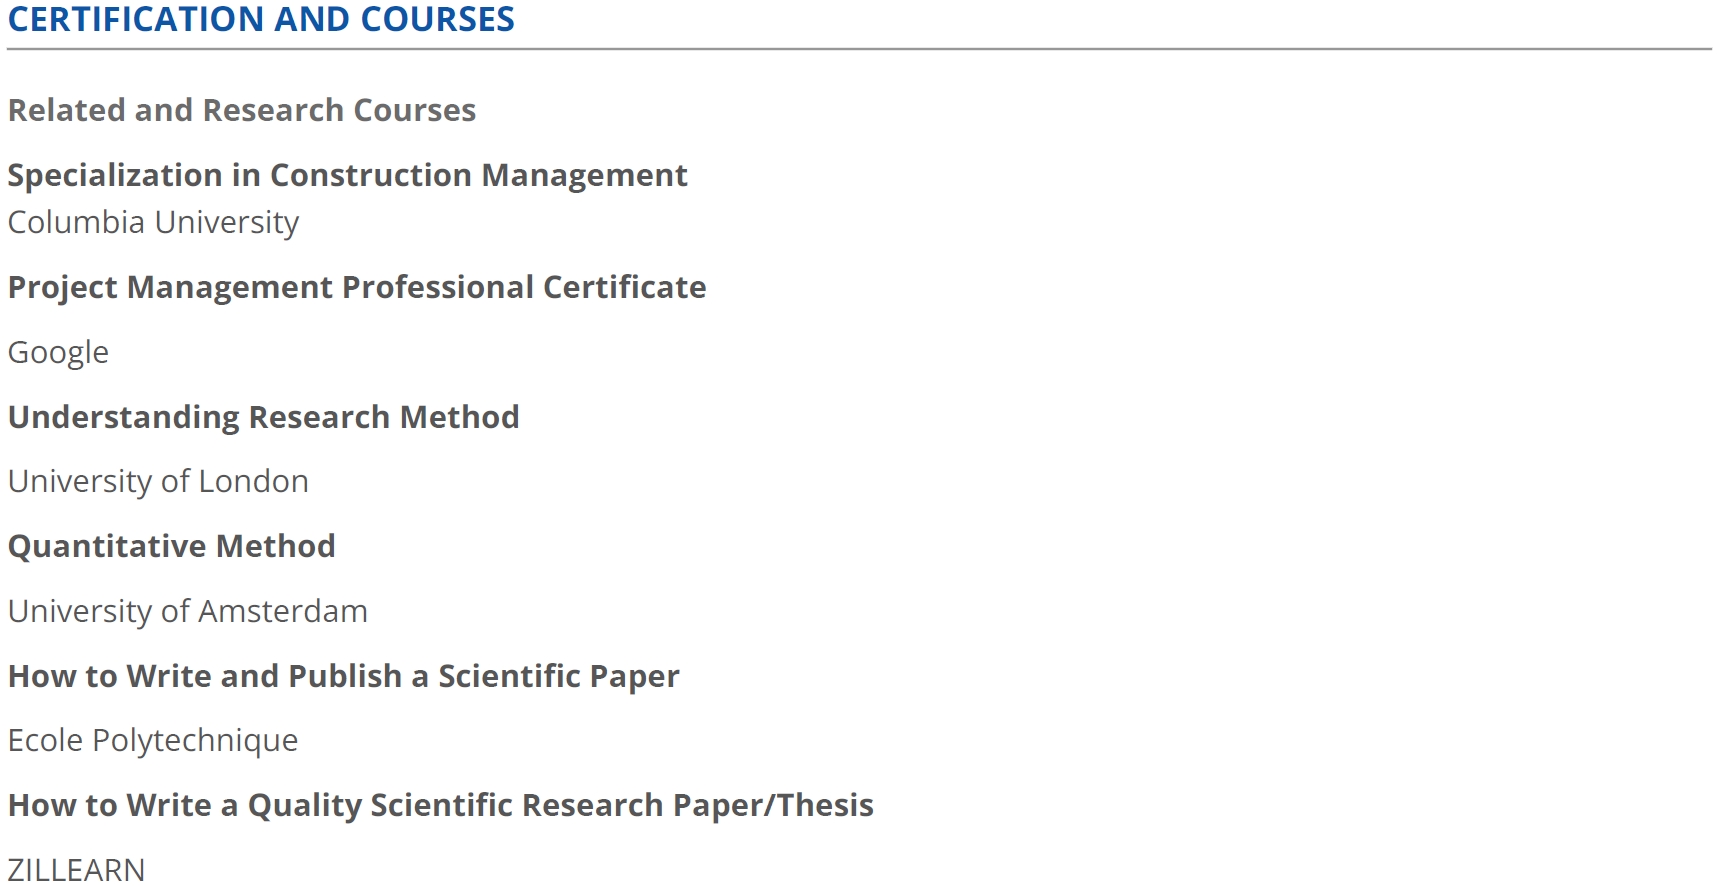Click the Google provider name
The image size is (1717, 886).
(x=58, y=353)
